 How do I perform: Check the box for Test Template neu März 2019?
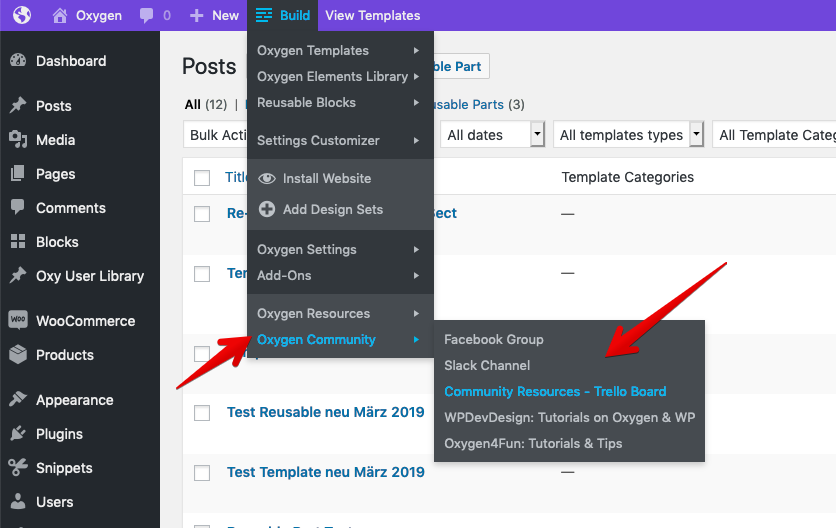[202, 473]
